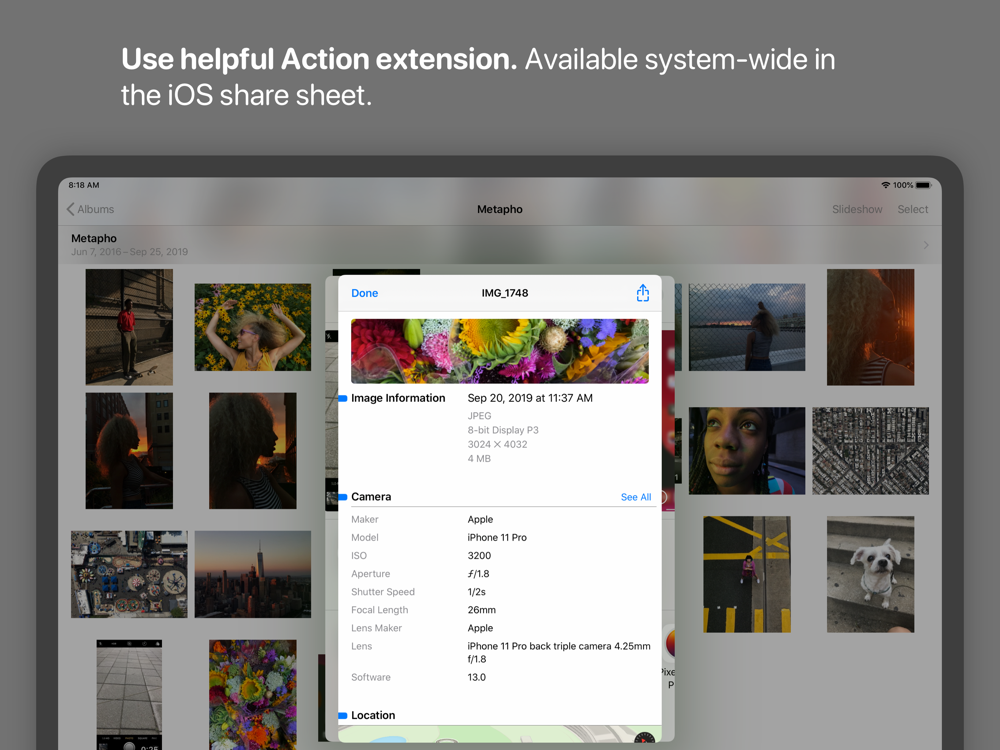This screenshot has height=750, width=1000.
Task: Open sunset silhouette photo beside buildings
Action: pyautogui.click(x=129, y=451)
